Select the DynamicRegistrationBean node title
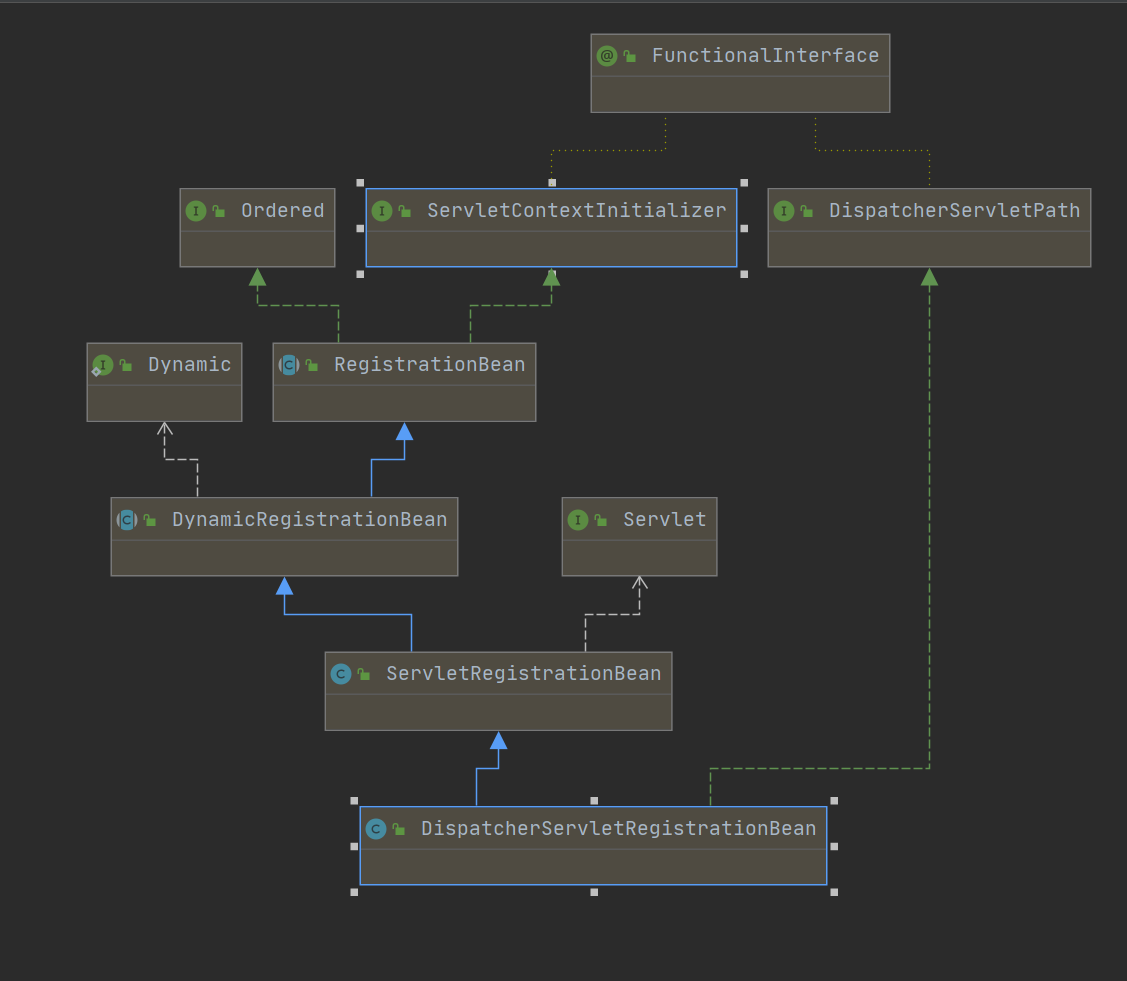Screen dimensions: 1127x981 310,519
